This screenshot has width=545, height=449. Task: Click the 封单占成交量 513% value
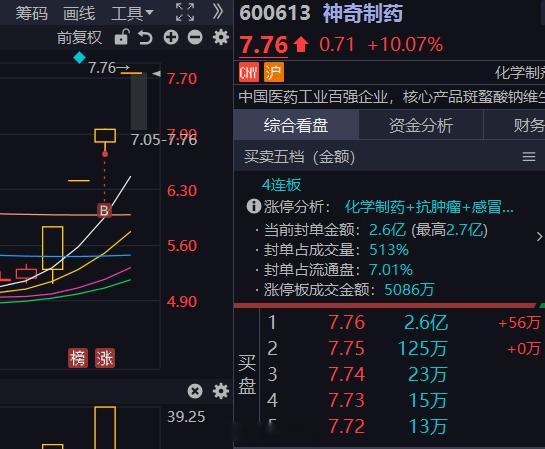pyautogui.click(x=389, y=250)
